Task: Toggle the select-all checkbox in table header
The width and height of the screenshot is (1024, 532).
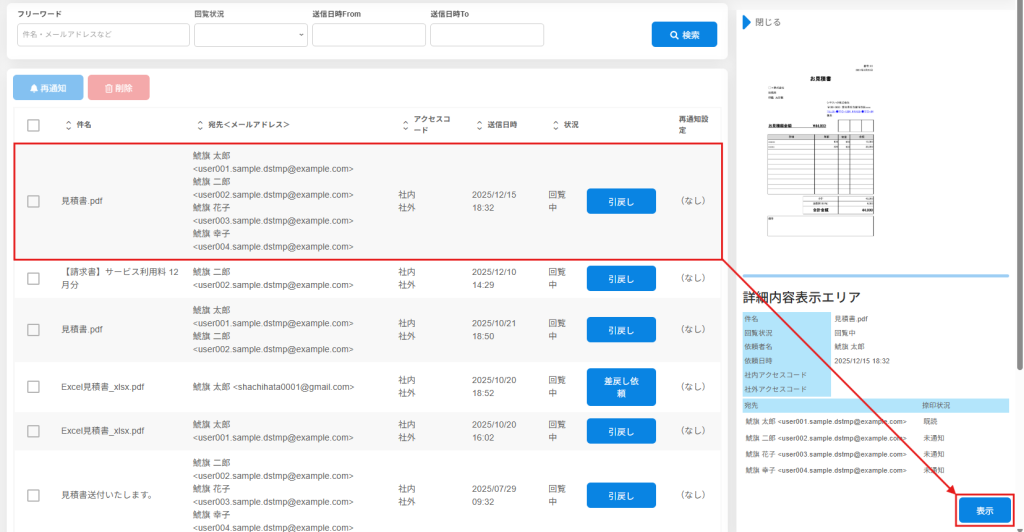Action: (x=34, y=125)
